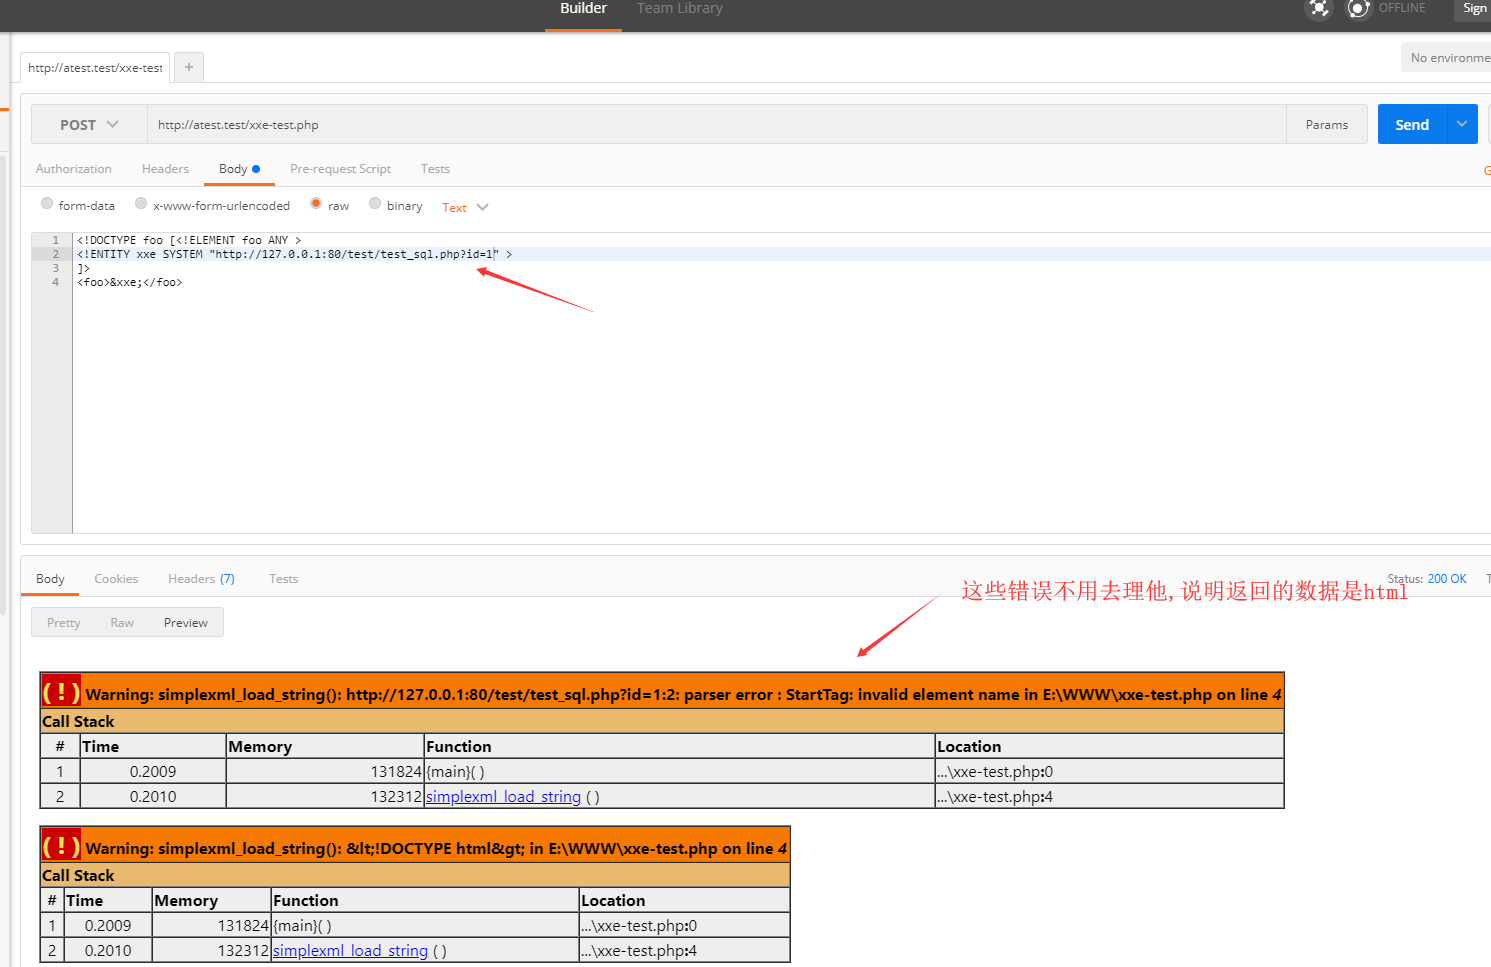This screenshot has height=967, width=1491.
Task: Add a new request tab with plus
Action: [x=189, y=67]
